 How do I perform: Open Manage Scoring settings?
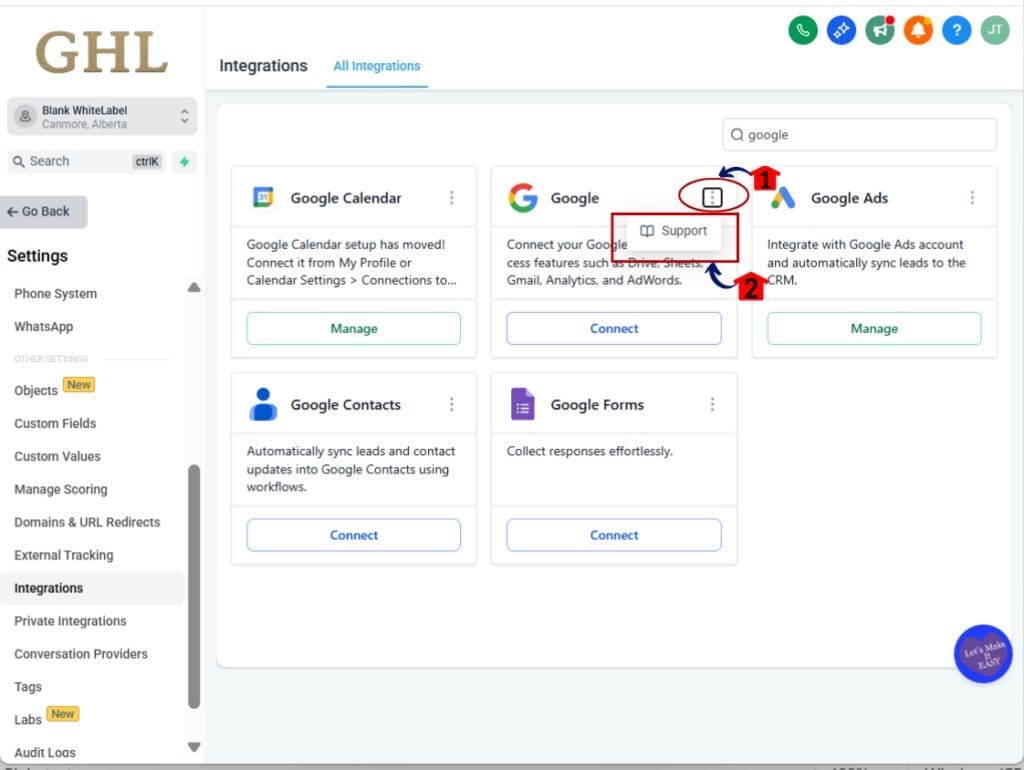coord(61,489)
